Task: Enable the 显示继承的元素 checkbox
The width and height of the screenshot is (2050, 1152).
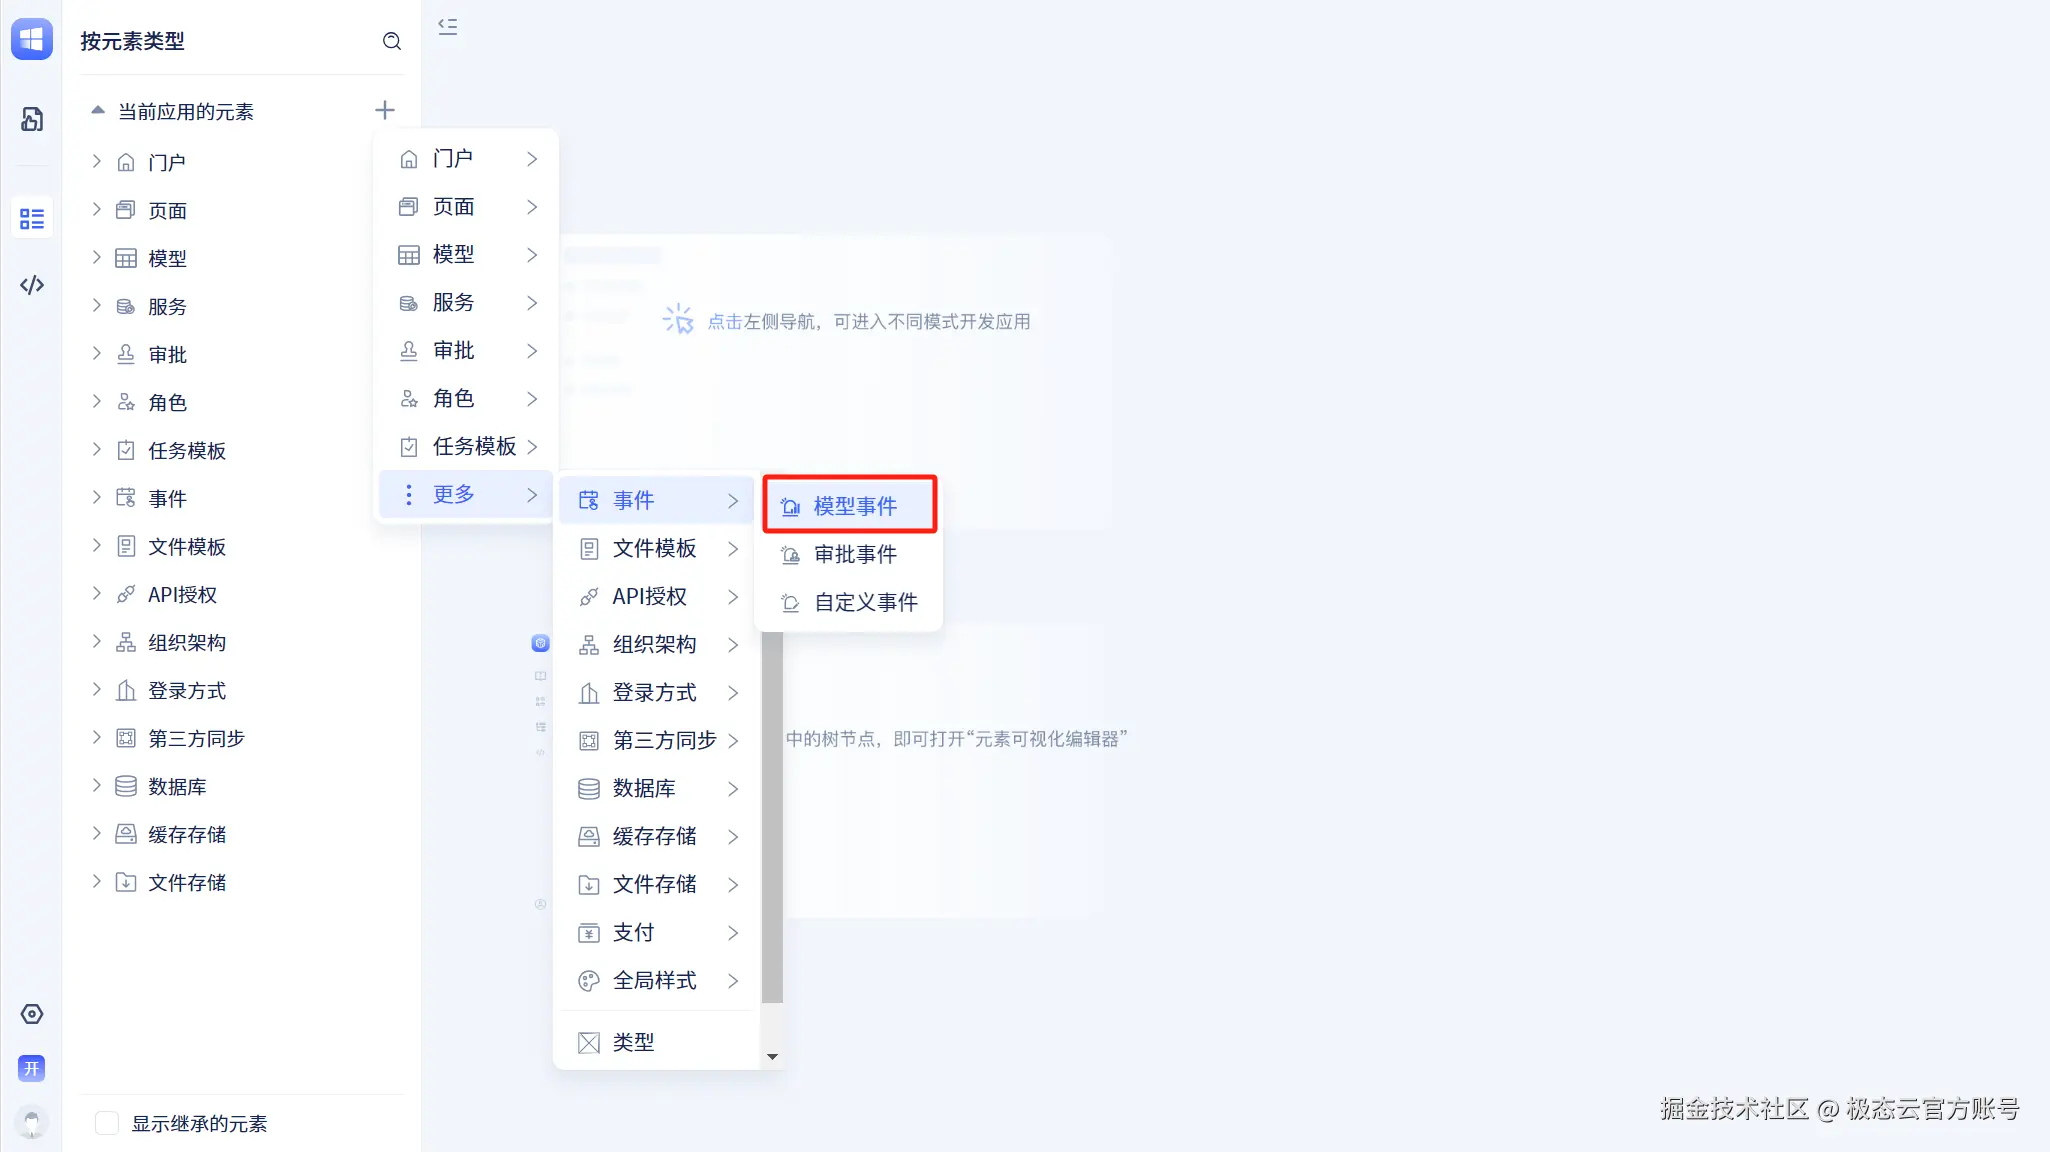Action: [107, 1123]
